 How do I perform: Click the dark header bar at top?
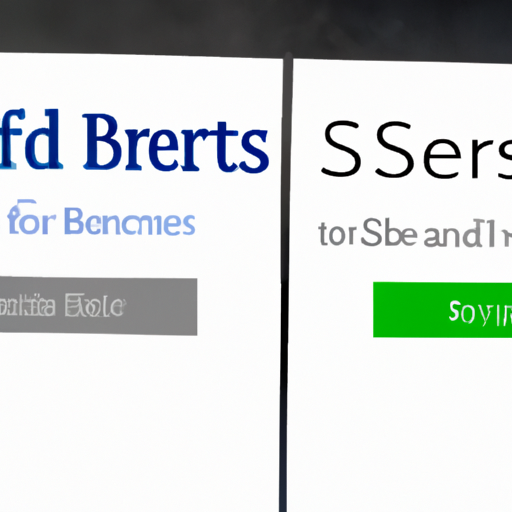[x=256, y=27]
